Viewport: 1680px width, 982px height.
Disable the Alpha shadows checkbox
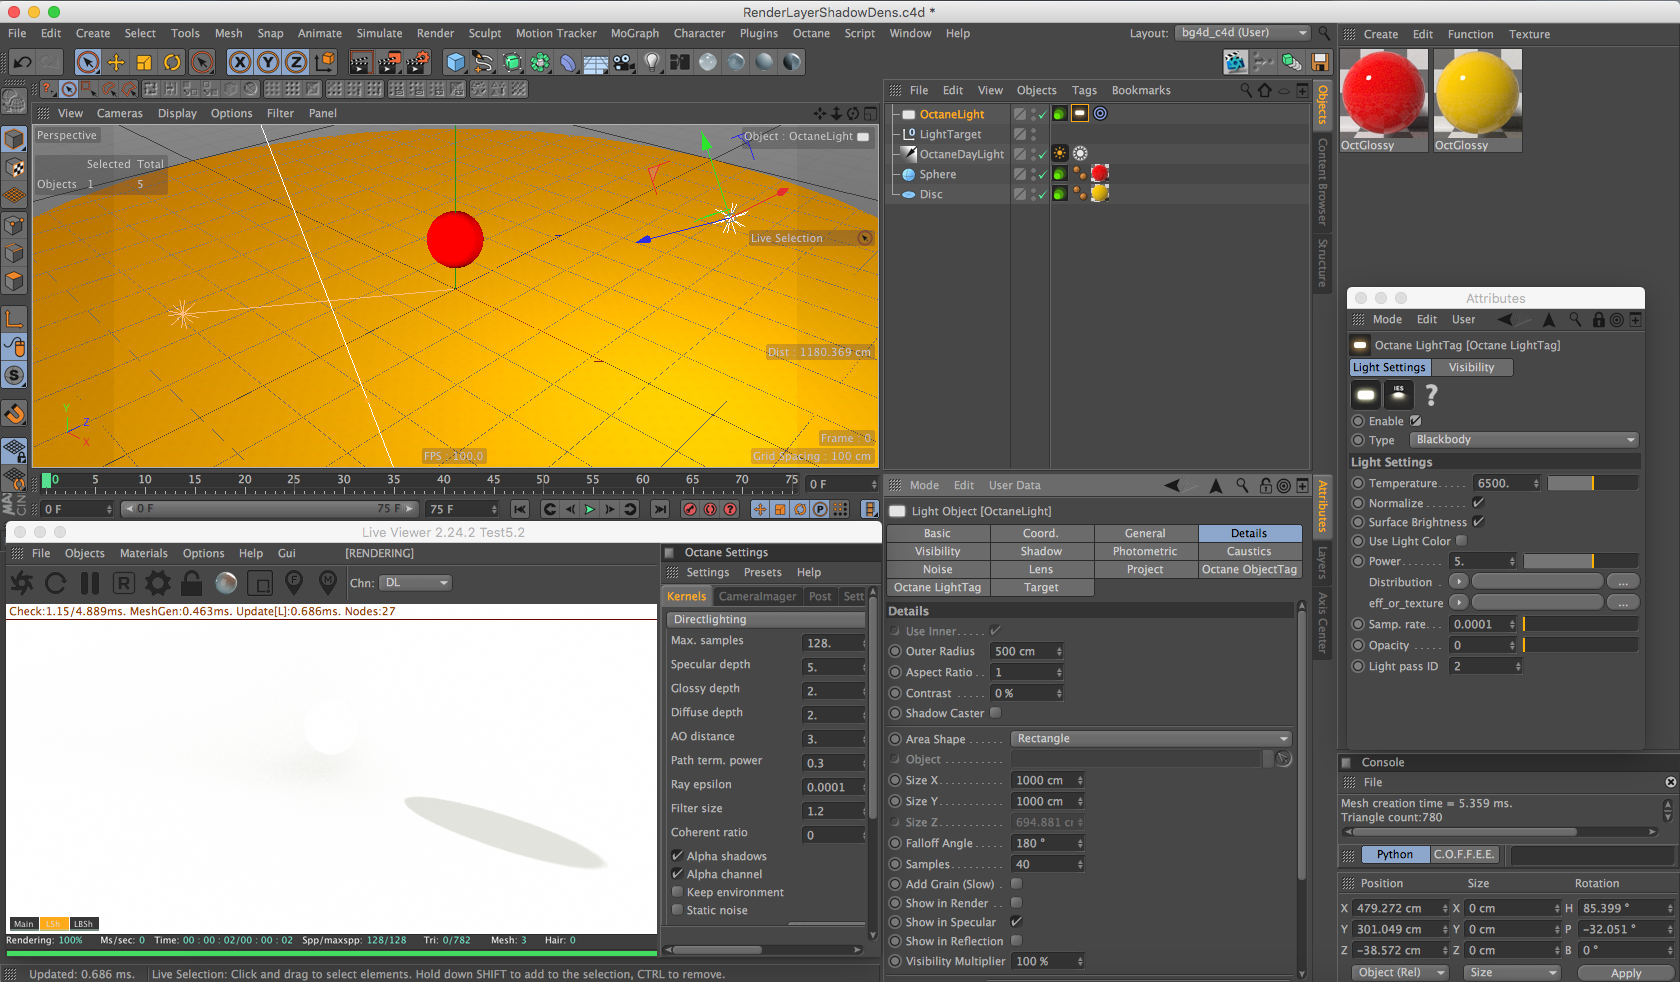click(x=677, y=856)
